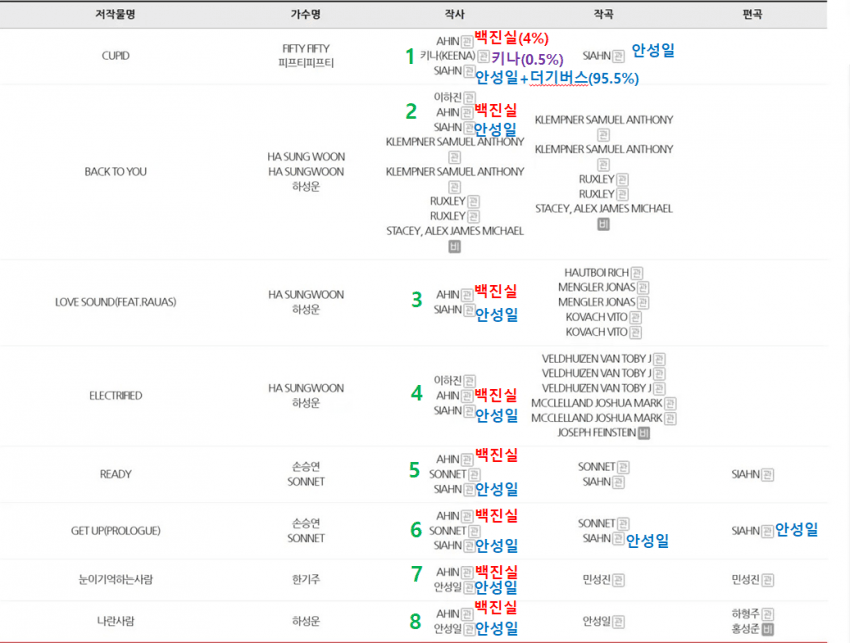
Task: Click 안성일's 관 icon in 나란사람 작곡 column
Action: click(618, 622)
